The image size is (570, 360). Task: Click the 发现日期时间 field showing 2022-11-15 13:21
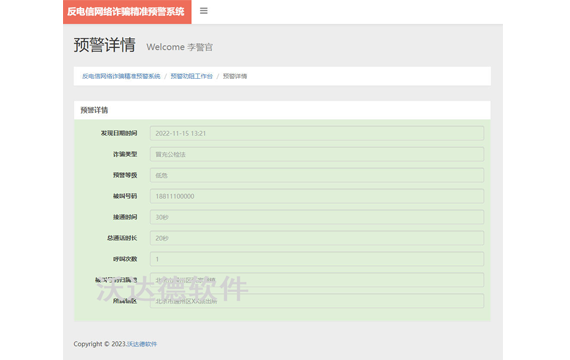317,133
